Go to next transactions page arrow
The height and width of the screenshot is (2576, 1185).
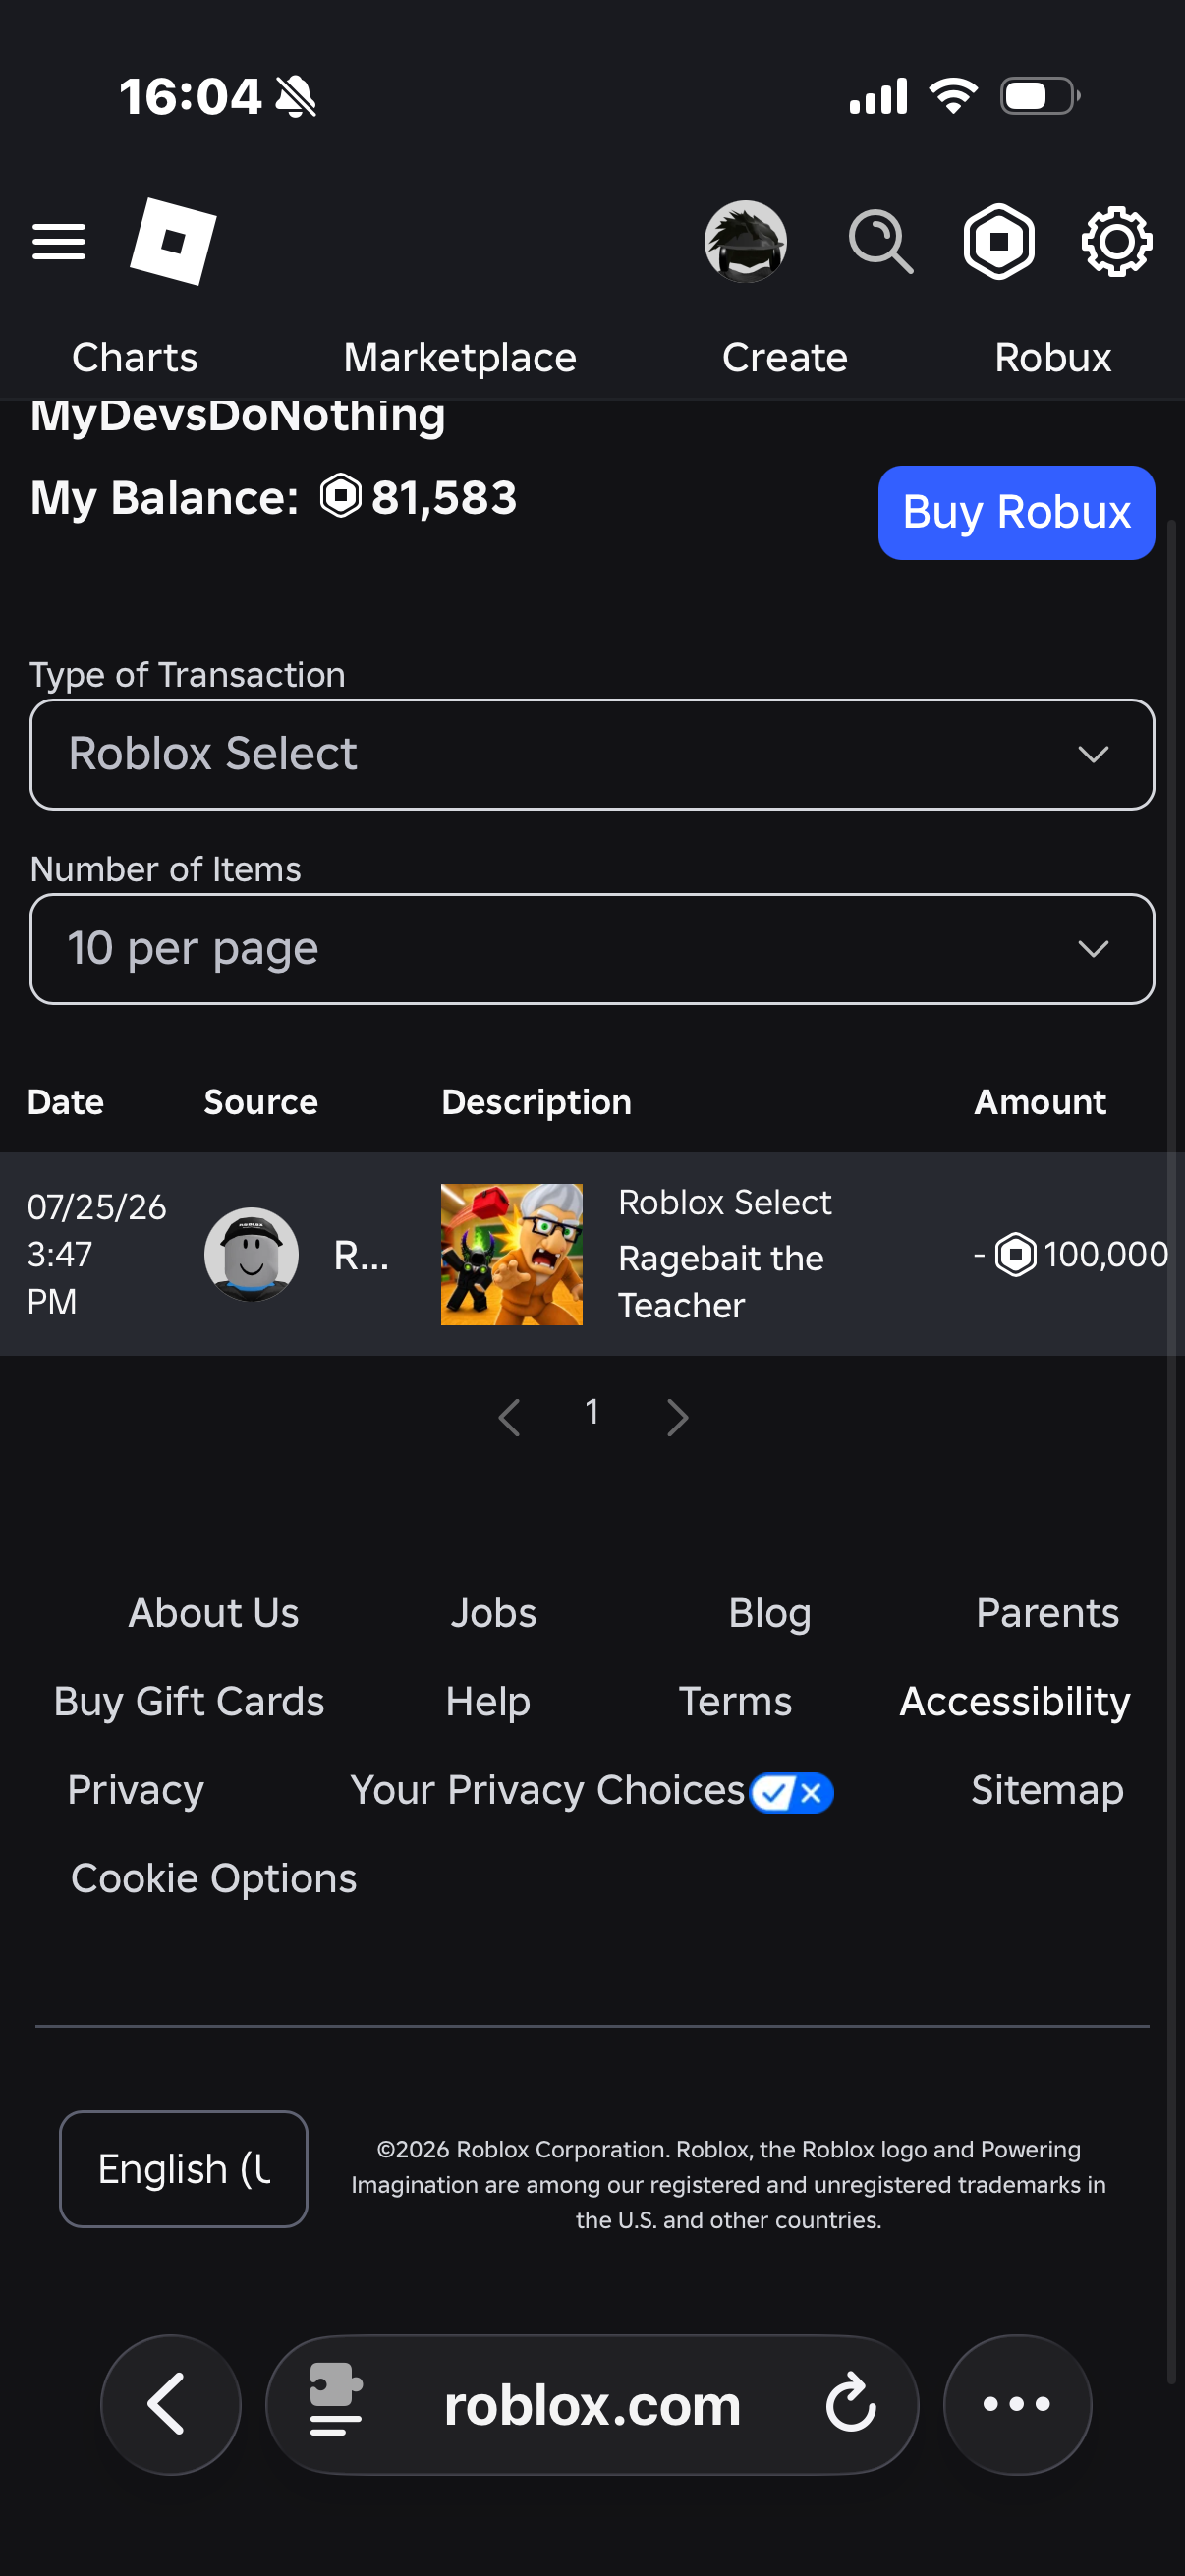[x=677, y=1416]
